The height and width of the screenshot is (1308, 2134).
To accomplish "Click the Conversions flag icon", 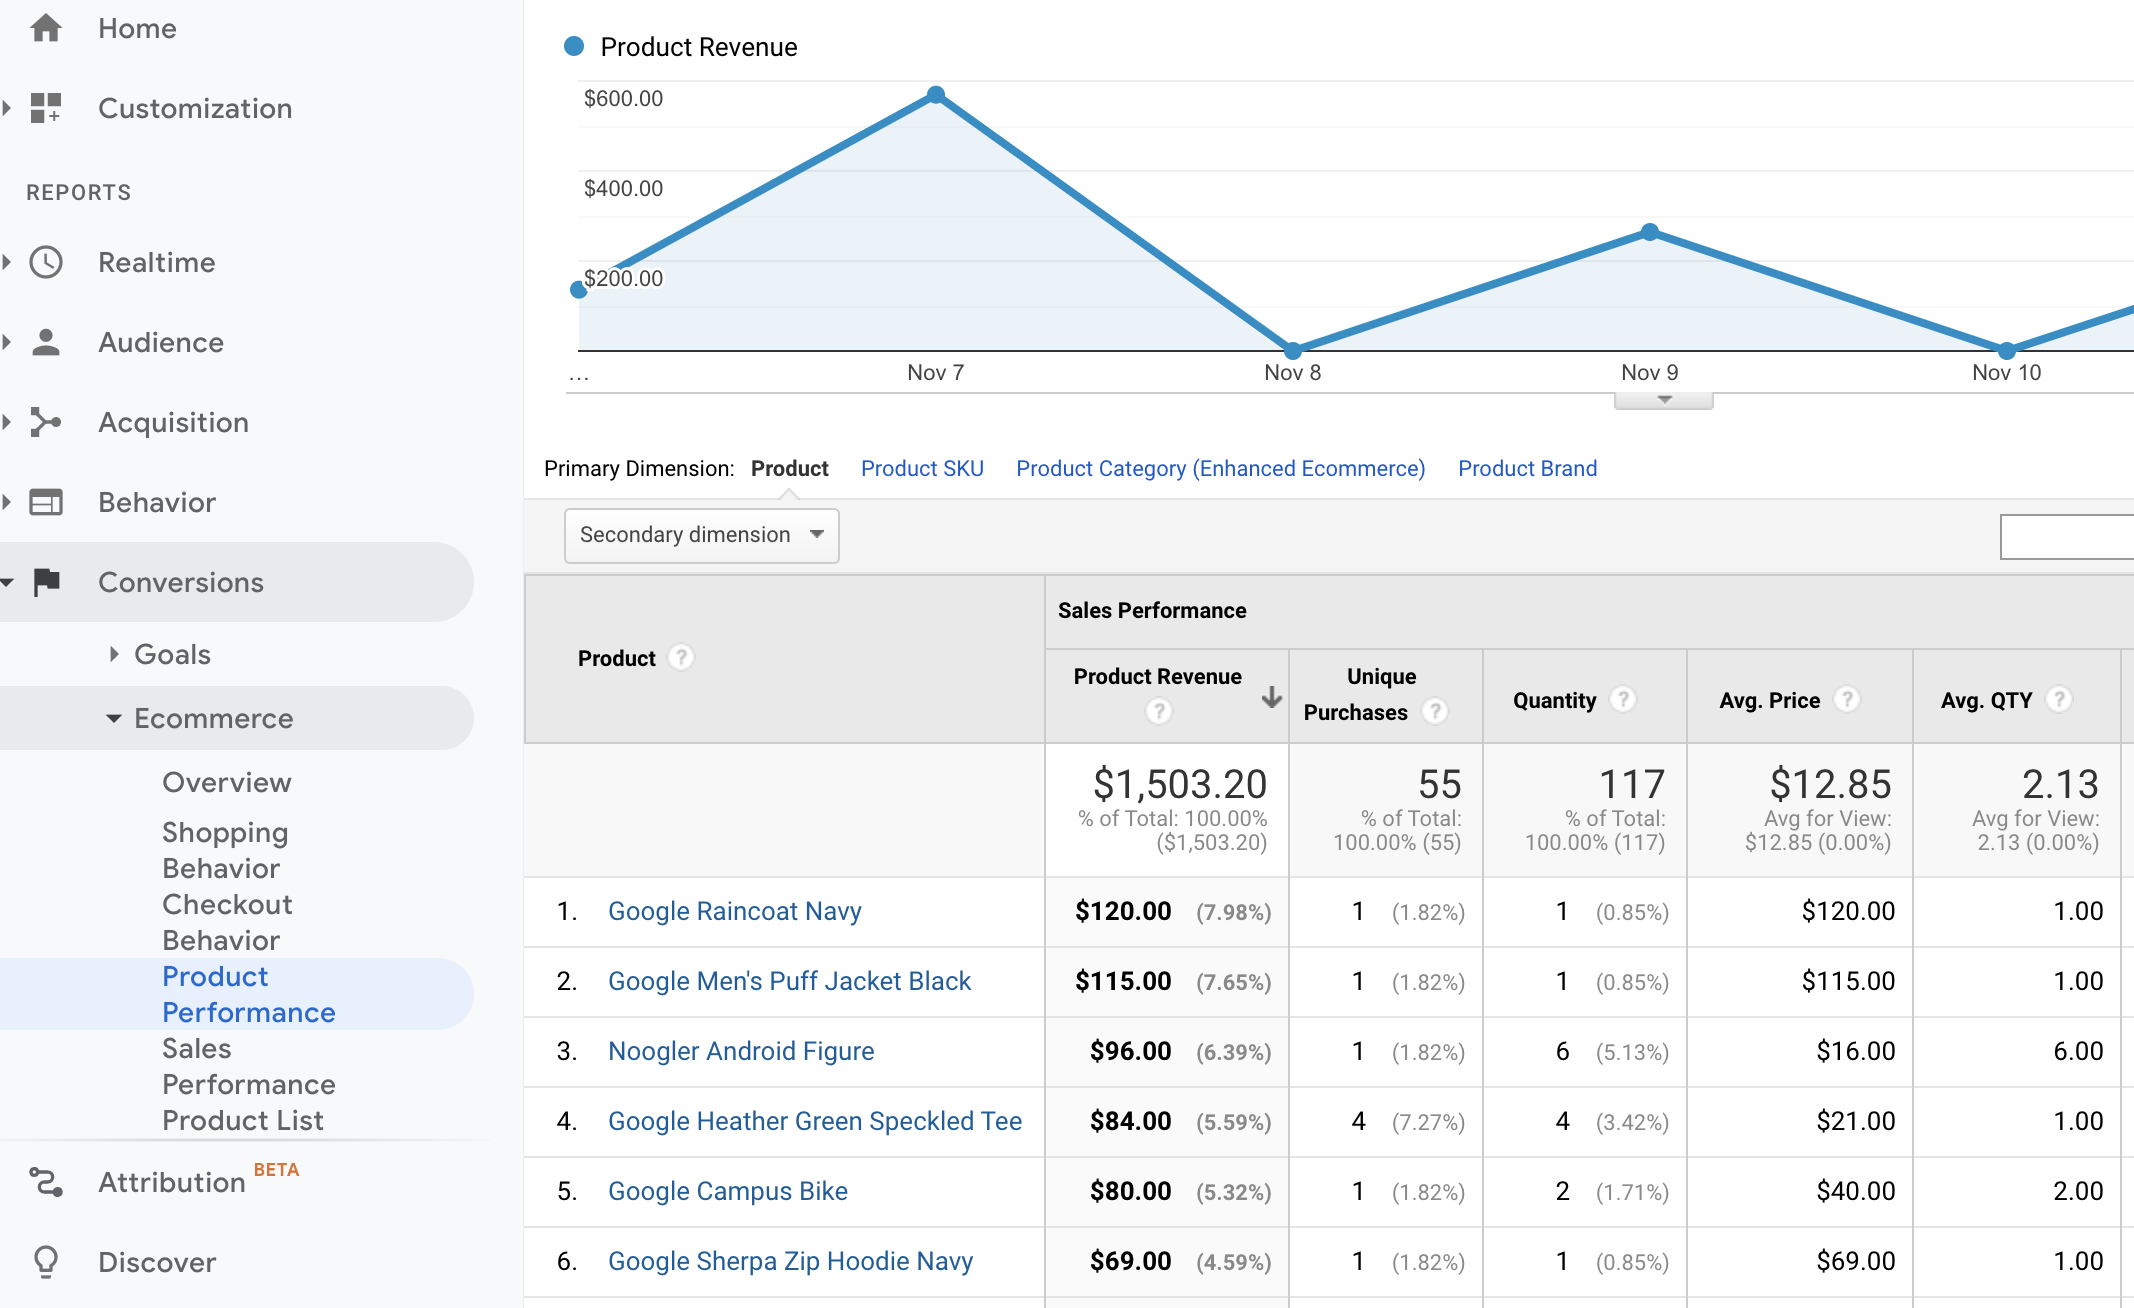I will coord(46,582).
